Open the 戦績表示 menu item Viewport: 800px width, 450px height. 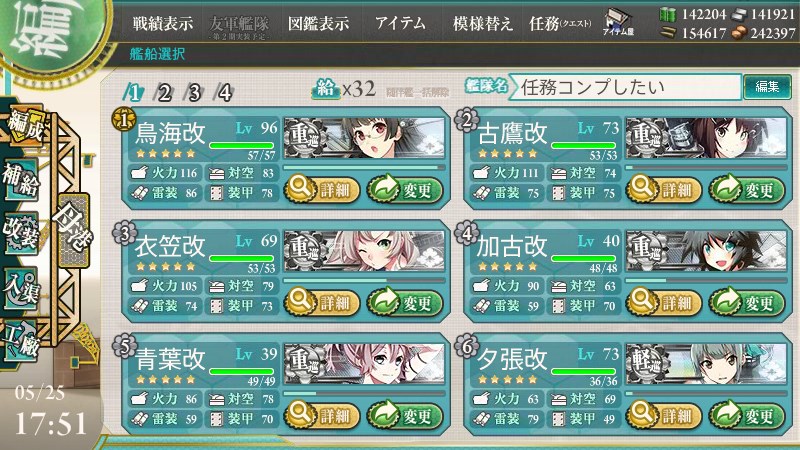(163, 23)
